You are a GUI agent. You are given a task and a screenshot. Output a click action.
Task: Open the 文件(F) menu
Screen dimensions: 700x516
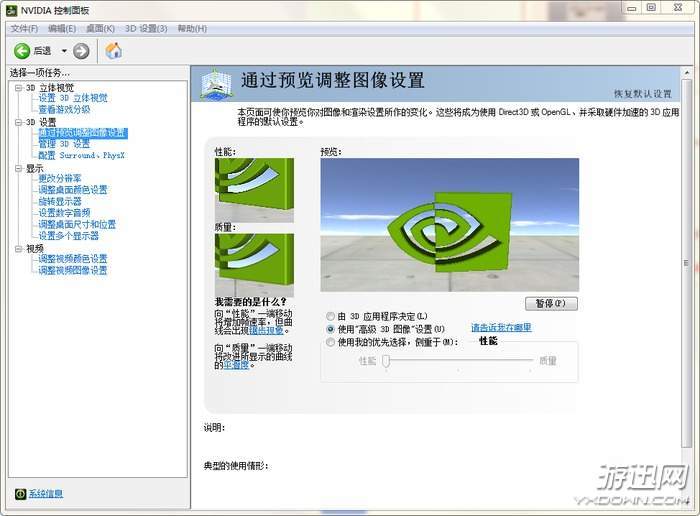pyautogui.click(x=24, y=29)
